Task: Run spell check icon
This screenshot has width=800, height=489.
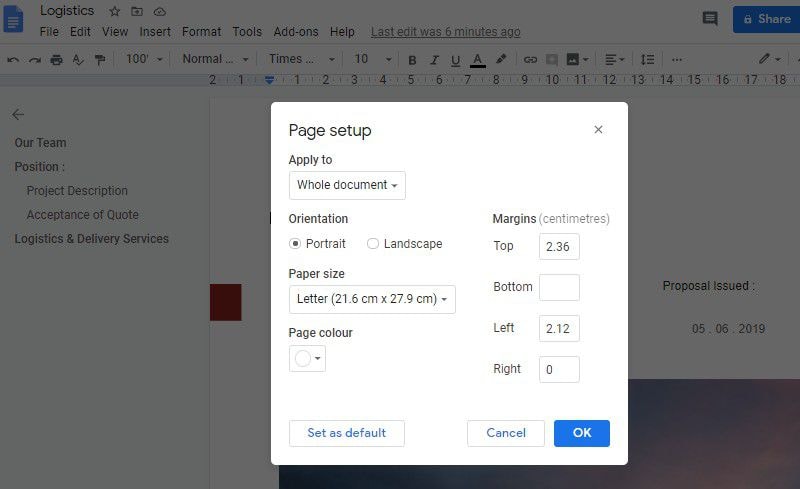Action: (x=78, y=60)
